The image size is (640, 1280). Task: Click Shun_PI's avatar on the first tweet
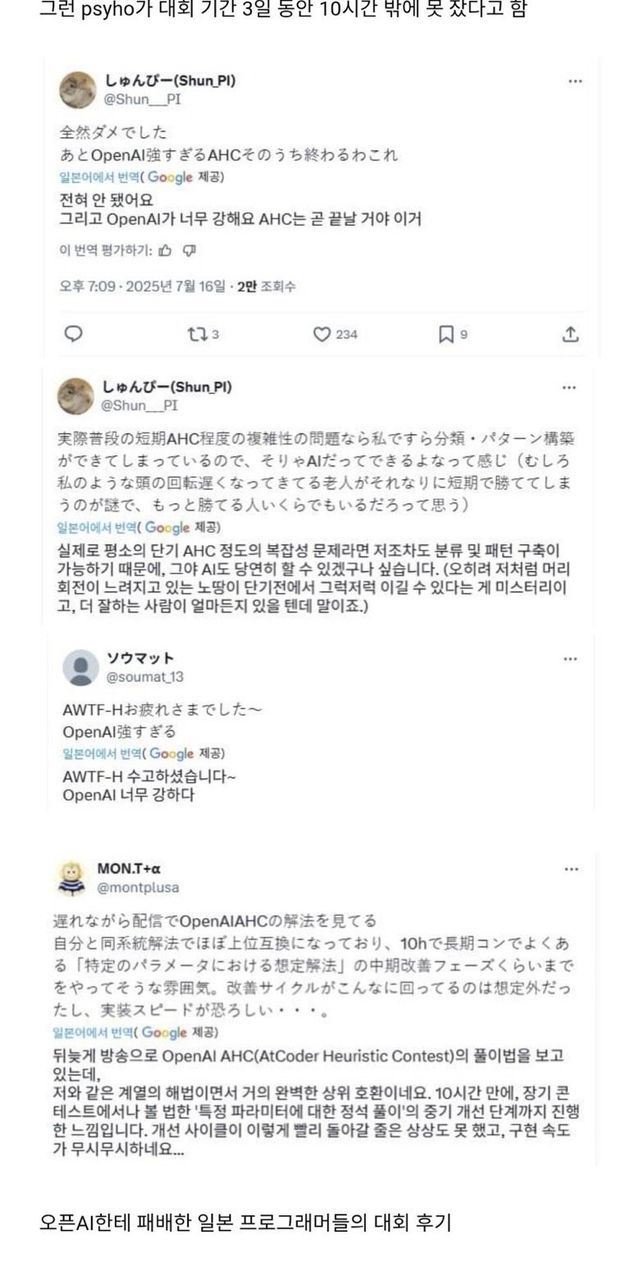[77, 90]
